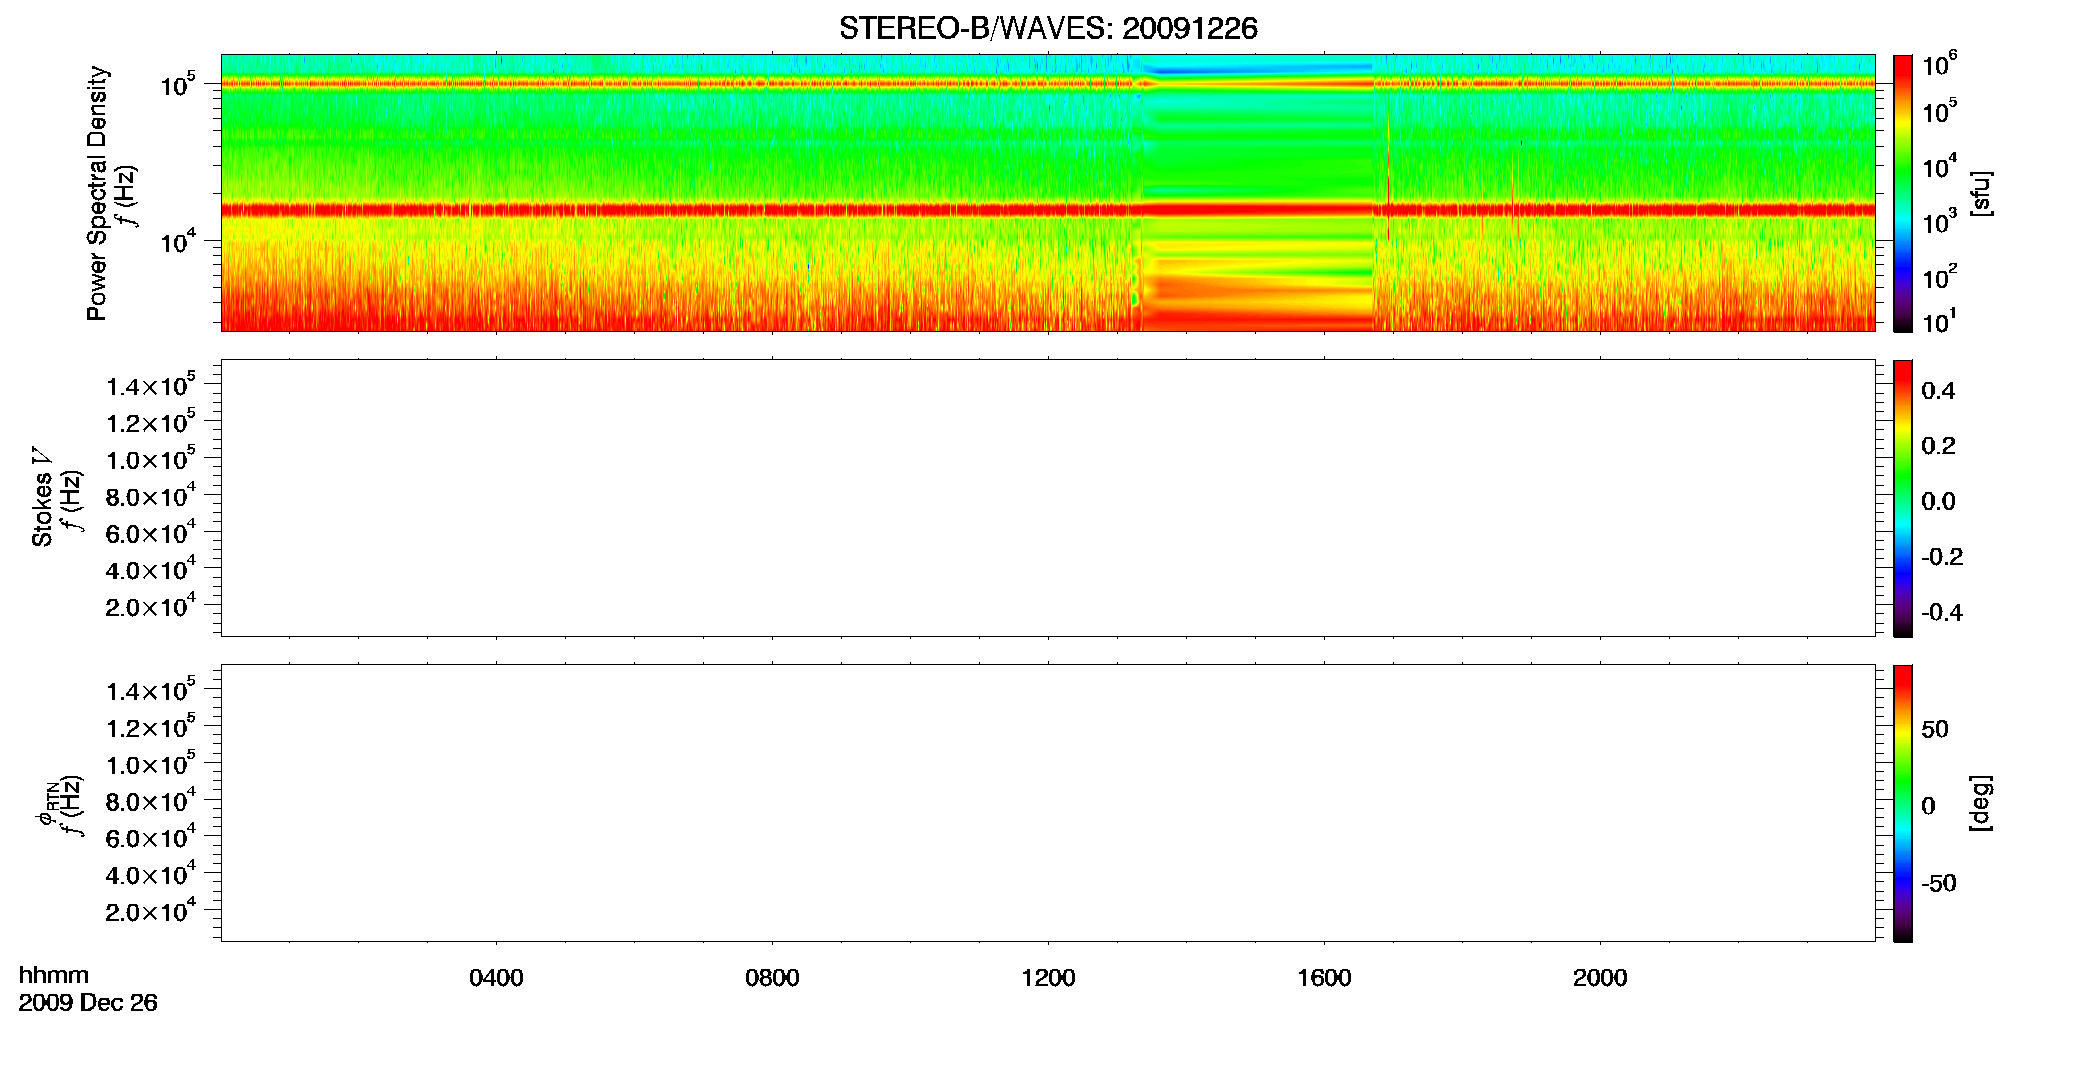Select the 1200 time tick label
2096x1080 pixels.
pyautogui.click(x=1048, y=978)
